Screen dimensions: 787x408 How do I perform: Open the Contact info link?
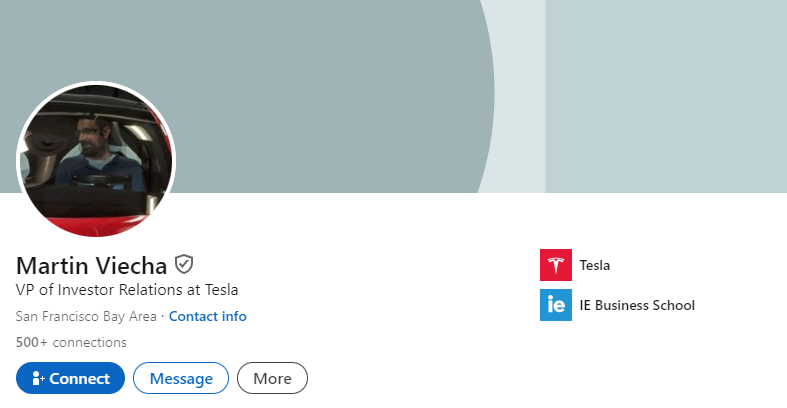pos(207,316)
